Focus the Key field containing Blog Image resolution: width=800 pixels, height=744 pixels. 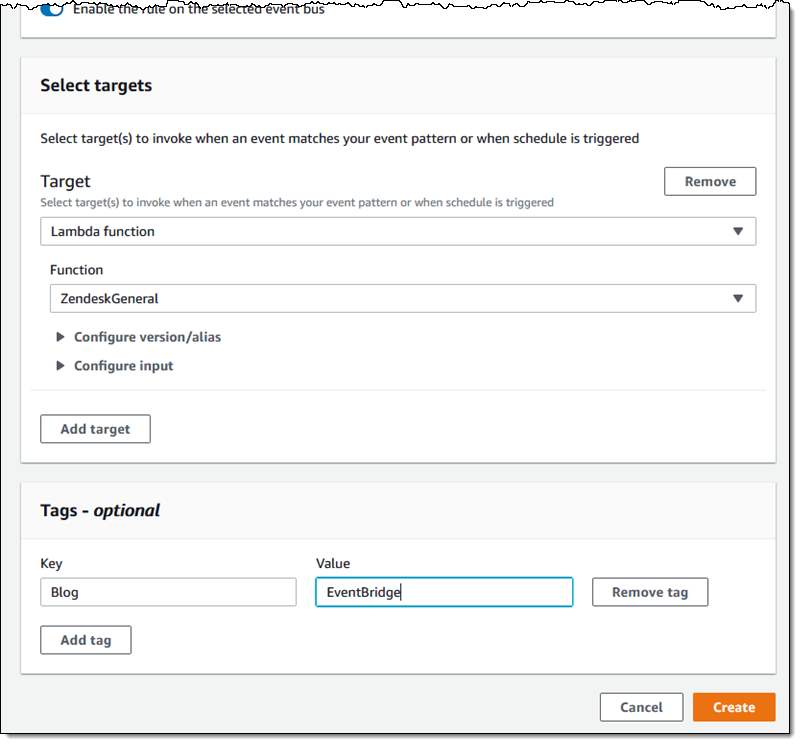[x=168, y=592]
